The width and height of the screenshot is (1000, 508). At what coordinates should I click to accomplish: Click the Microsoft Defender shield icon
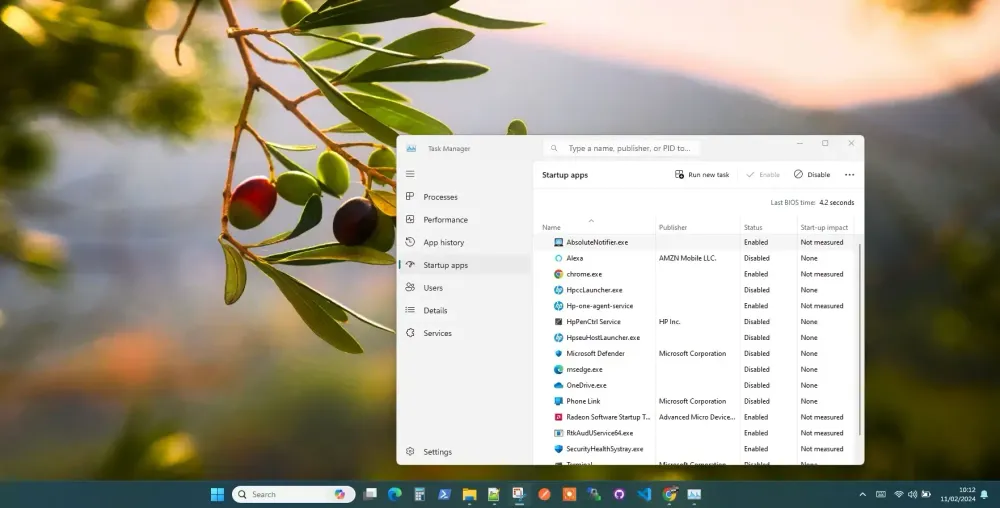click(x=559, y=354)
